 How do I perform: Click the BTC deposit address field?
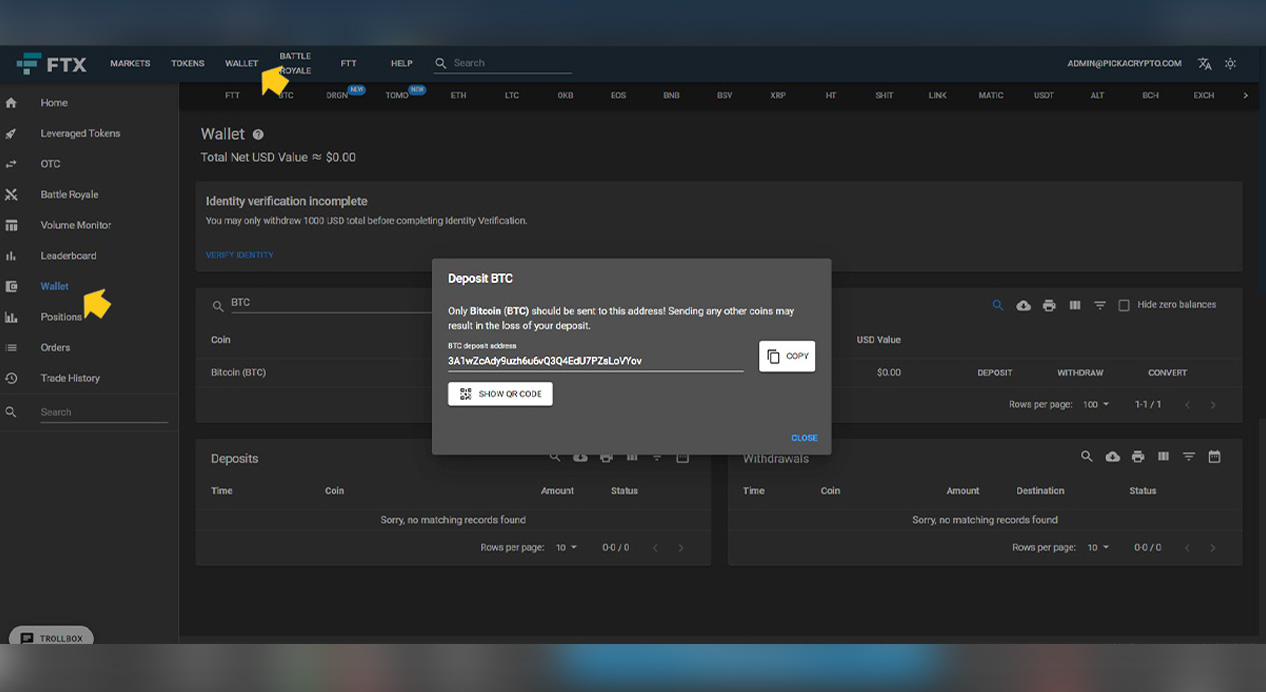tap(595, 361)
